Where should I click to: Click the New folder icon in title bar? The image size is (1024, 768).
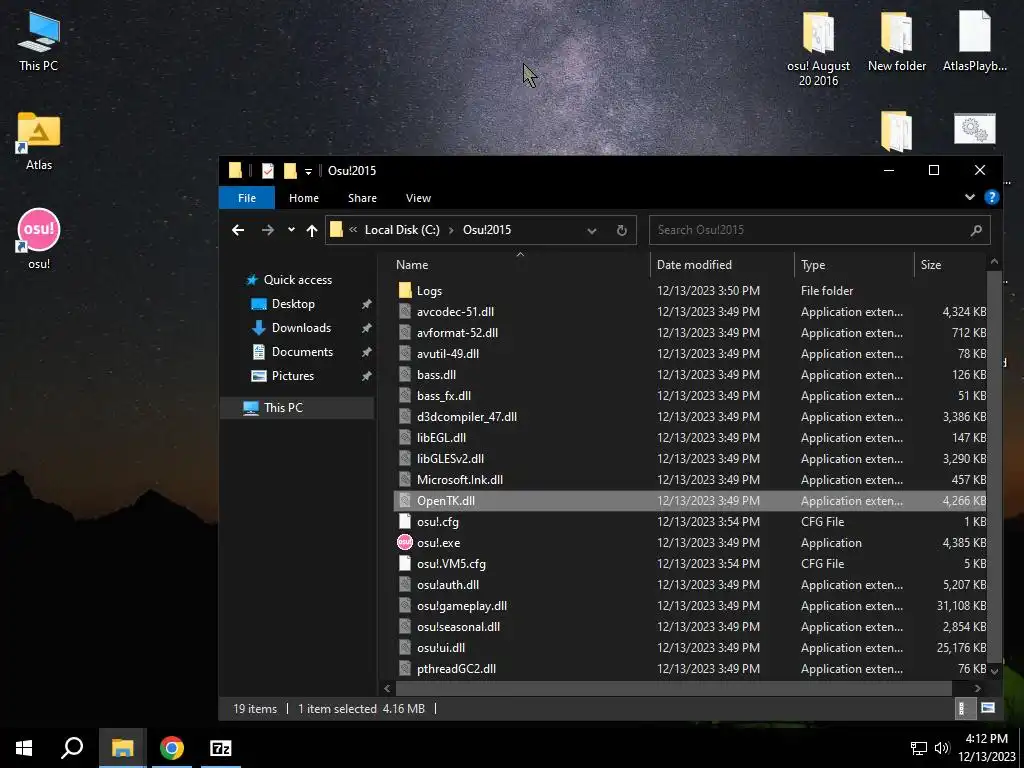point(290,171)
